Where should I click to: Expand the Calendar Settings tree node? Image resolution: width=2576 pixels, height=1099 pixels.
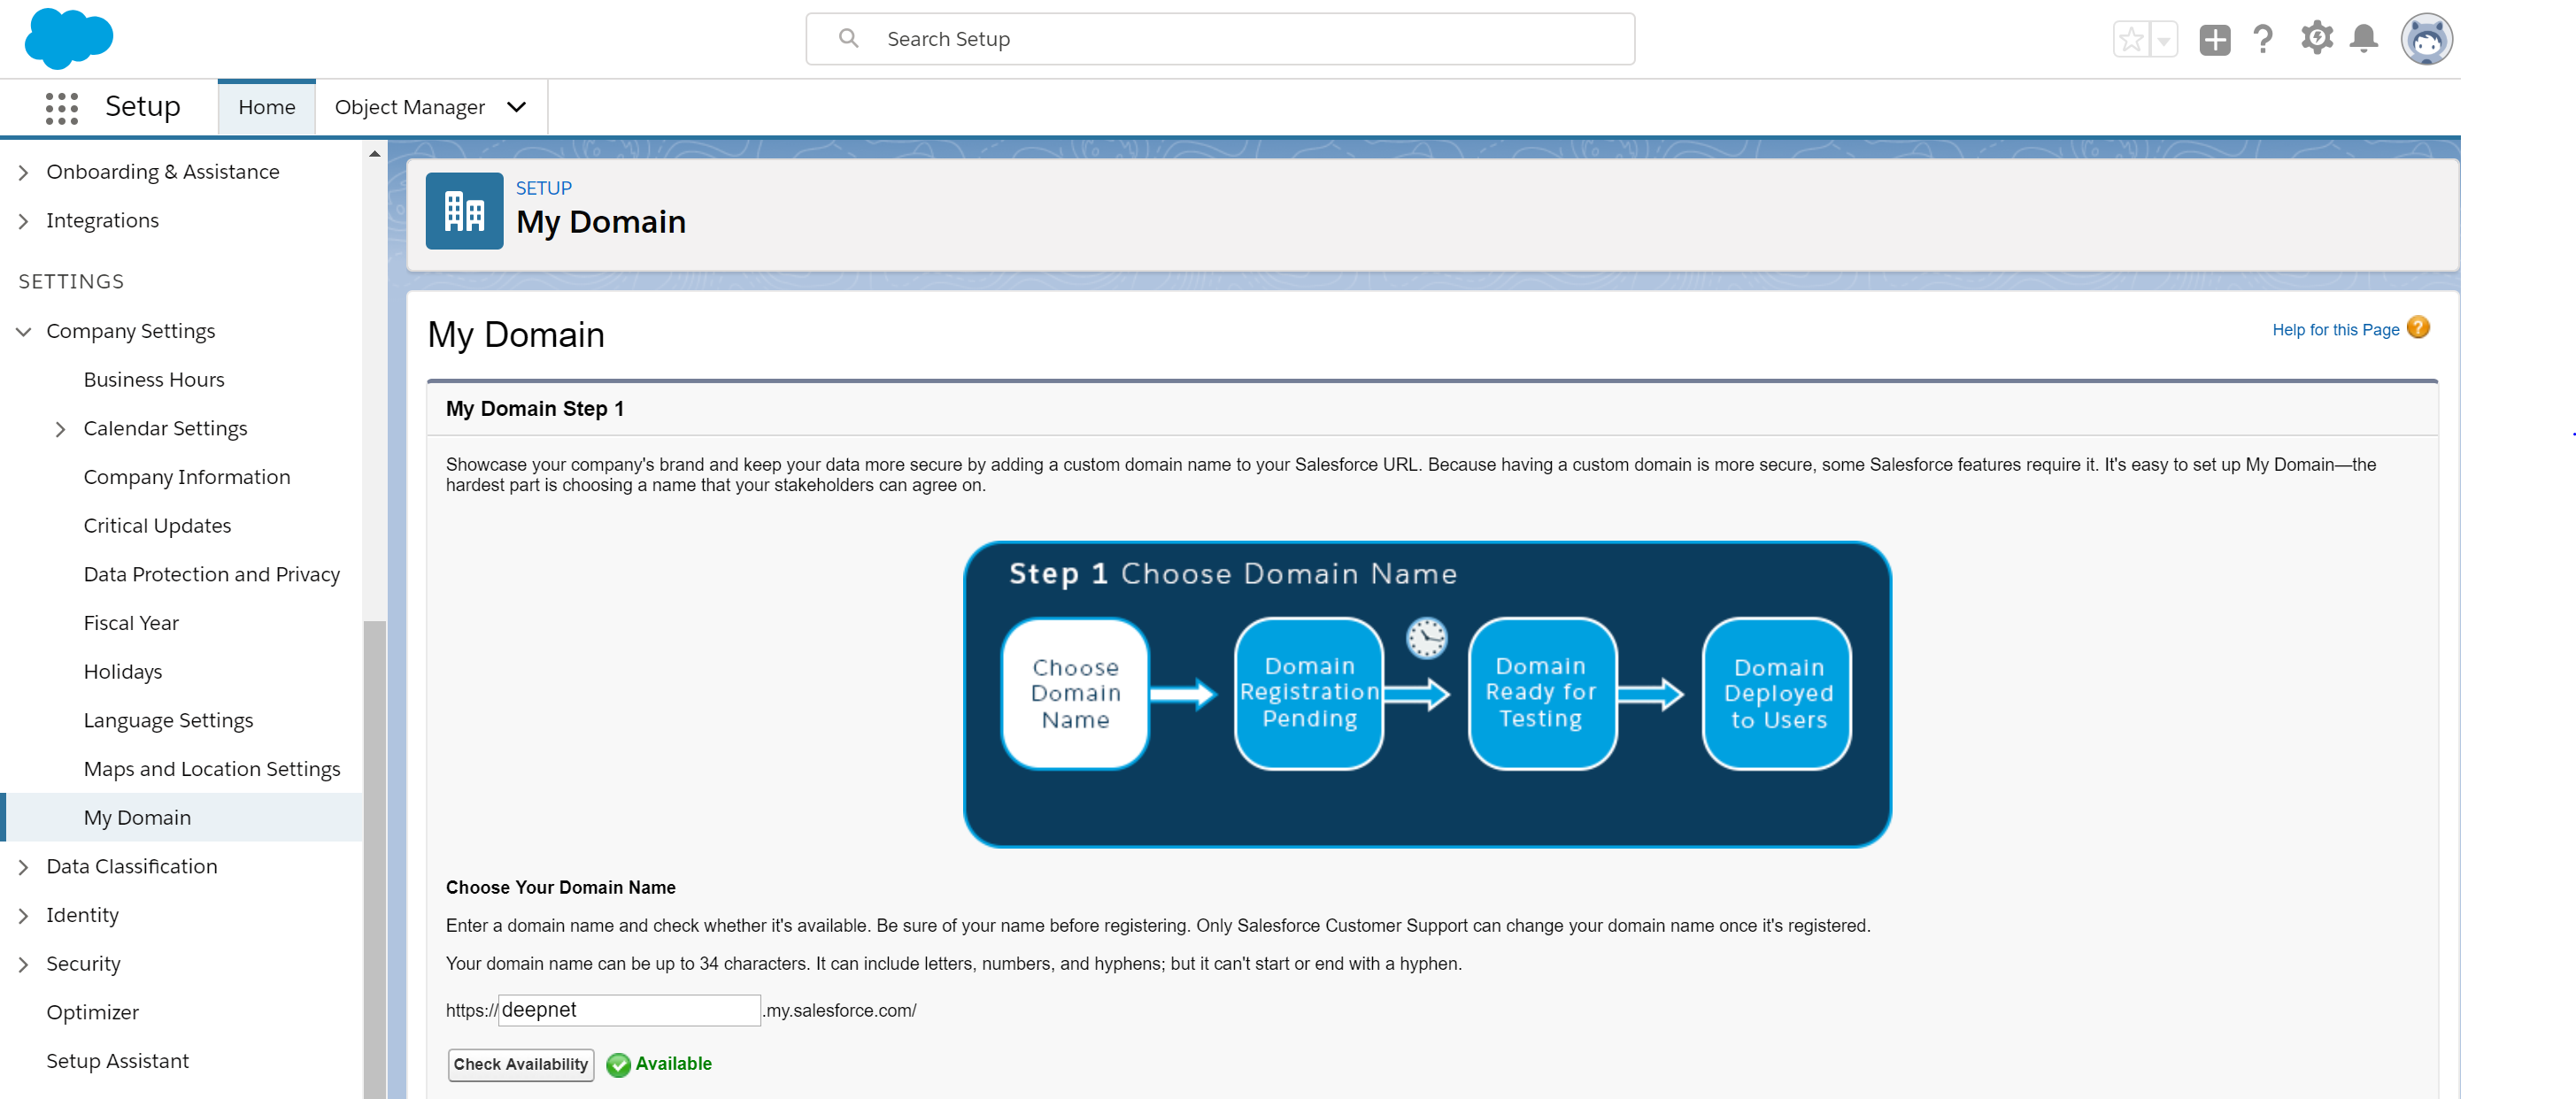pyautogui.click(x=61, y=429)
